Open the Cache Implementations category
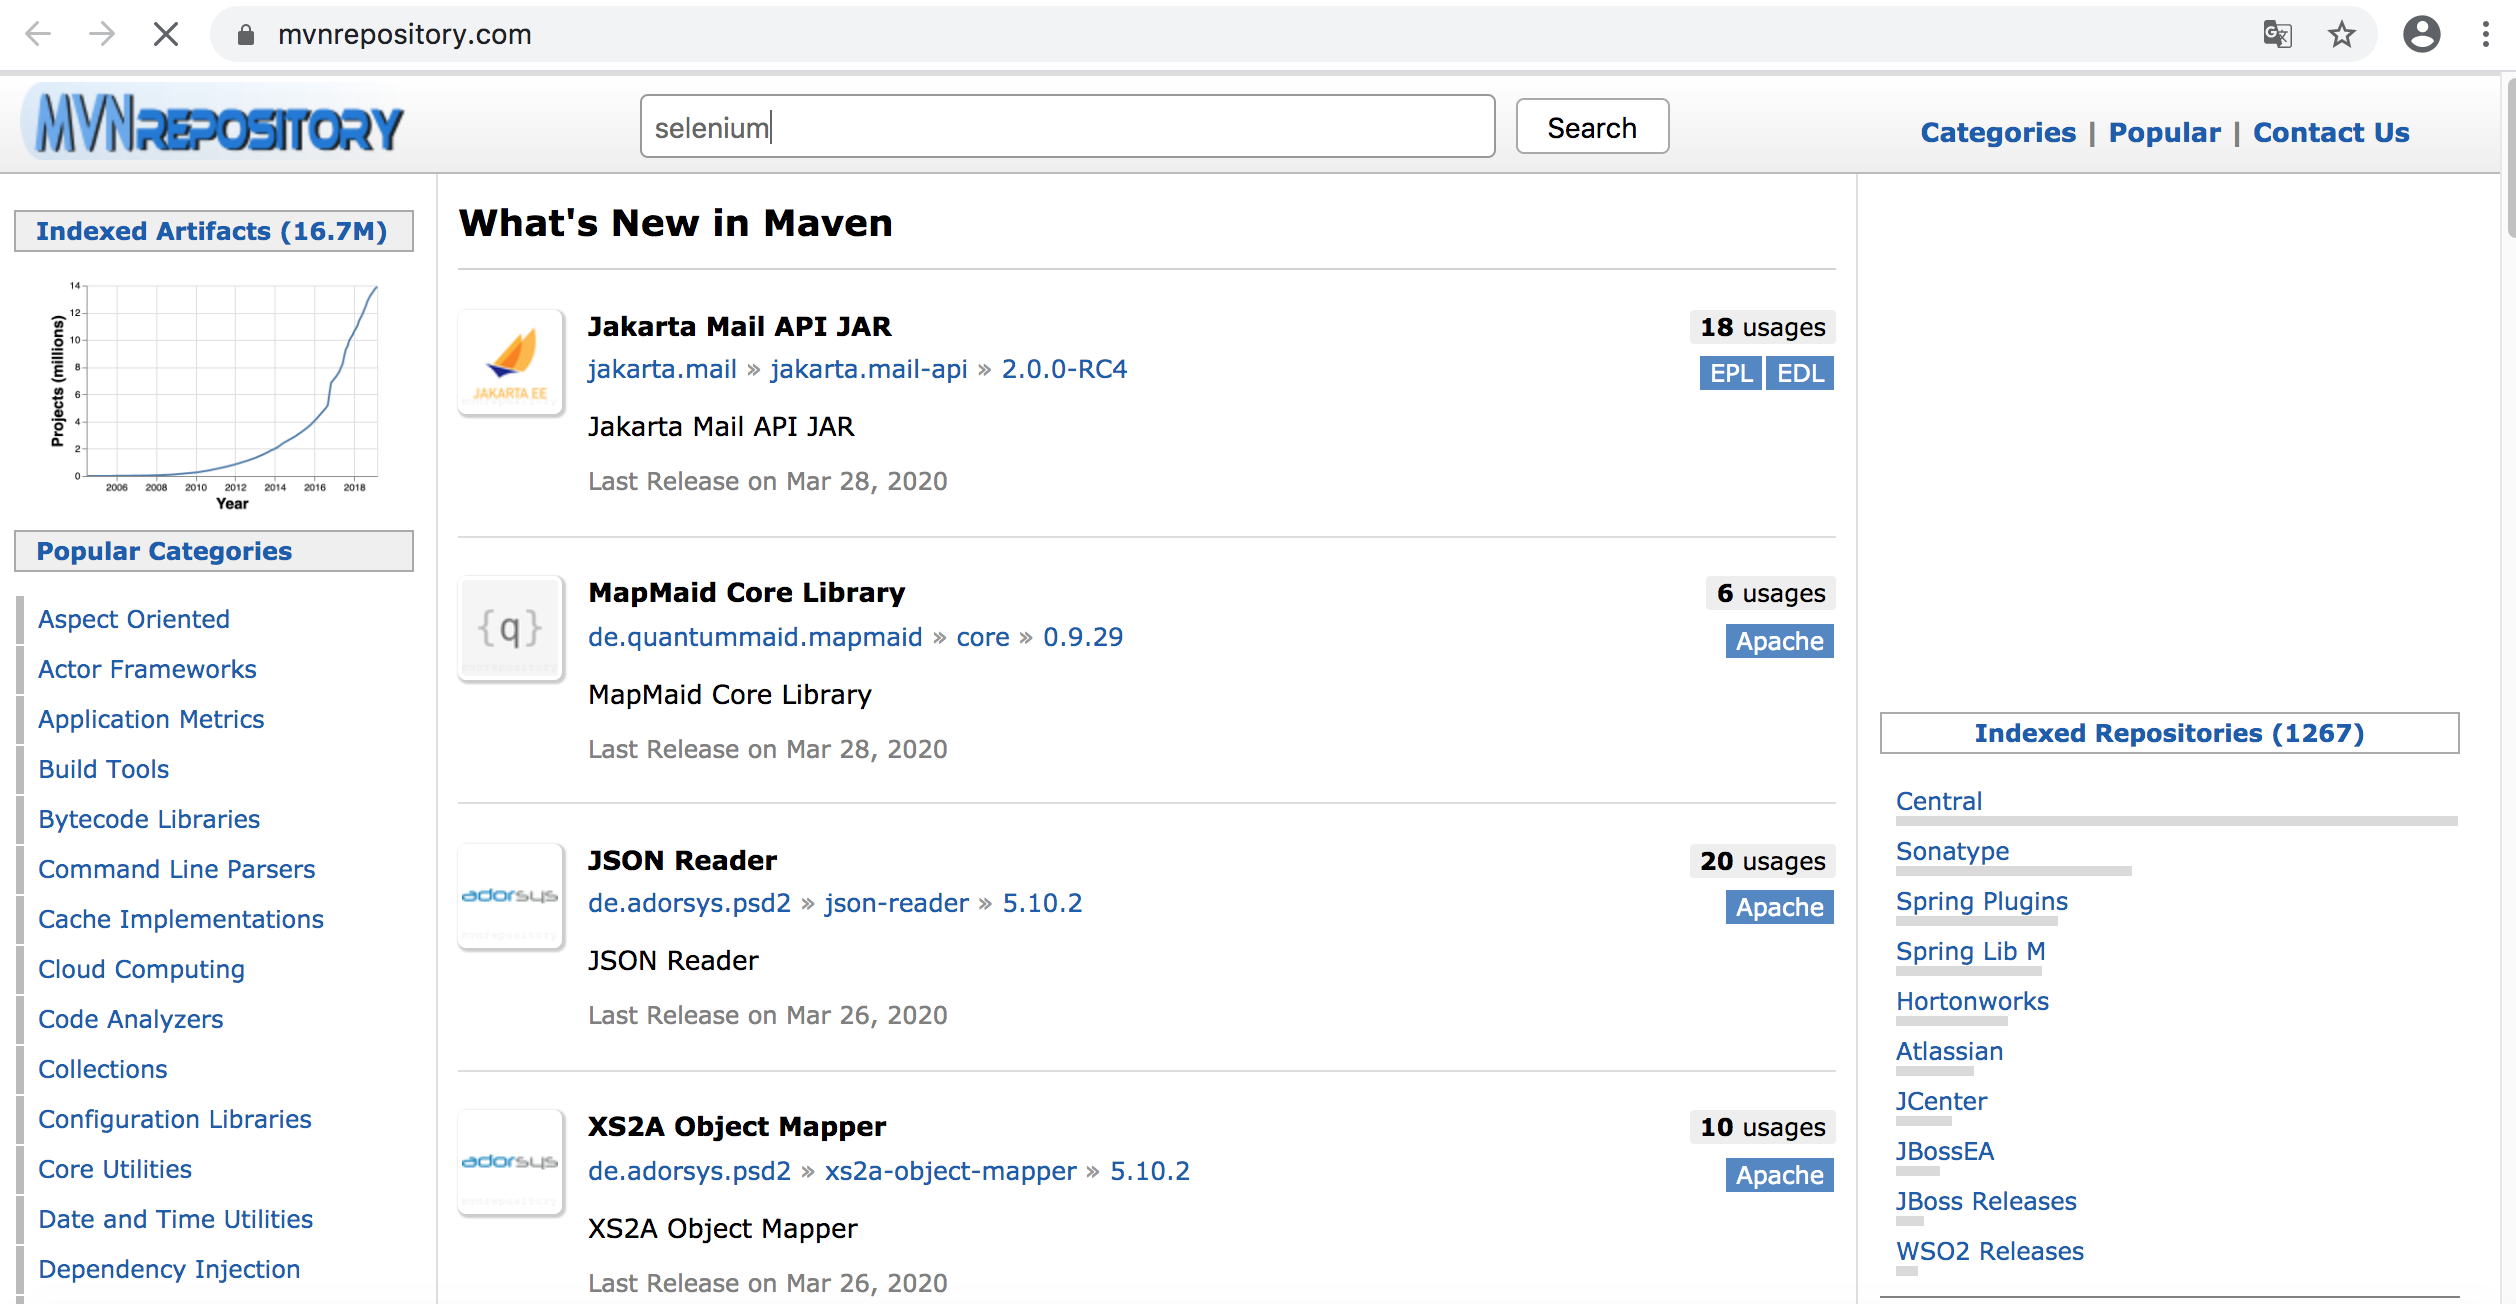The width and height of the screenshot is (2516, 1304). point(181,919)
